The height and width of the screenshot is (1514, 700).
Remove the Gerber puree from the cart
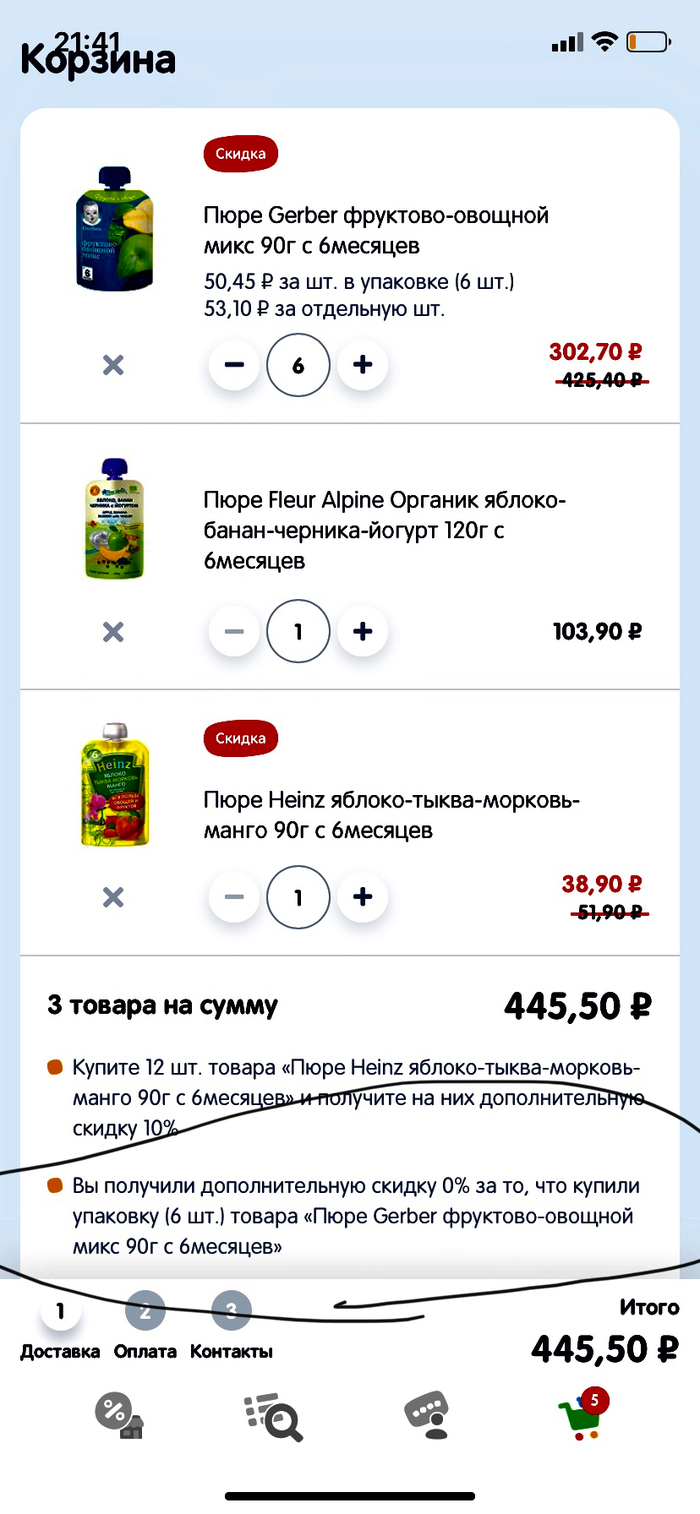click(x=113, y=365)
